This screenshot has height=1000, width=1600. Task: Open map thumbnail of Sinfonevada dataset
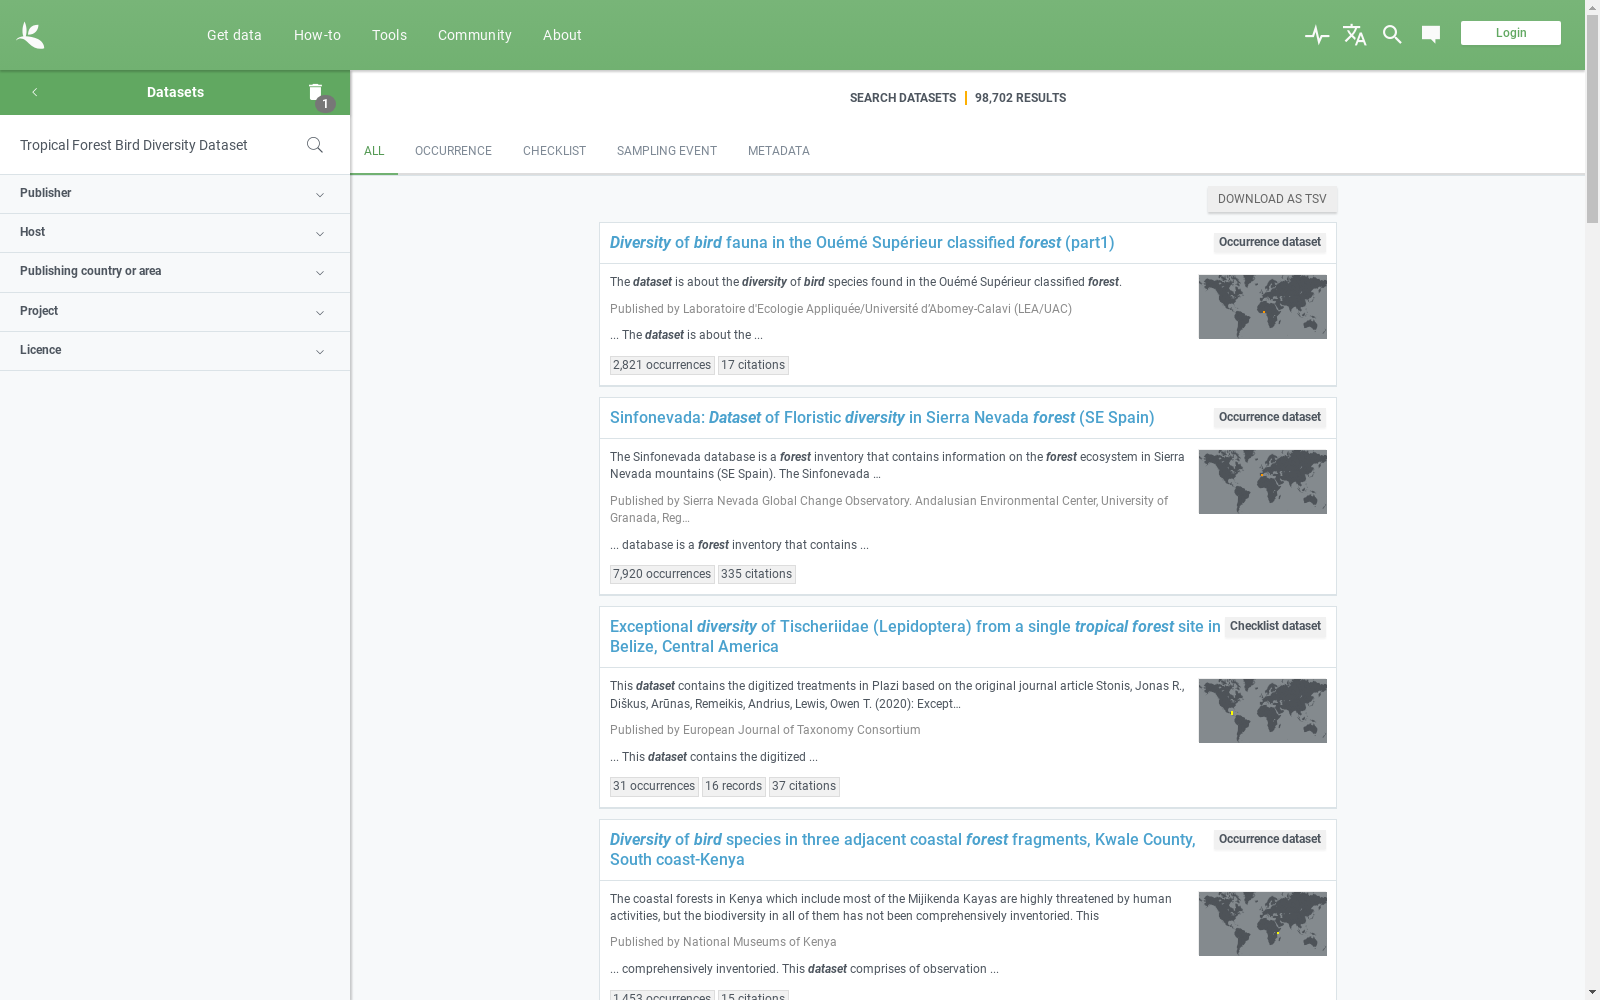[x=1263, y=482]
